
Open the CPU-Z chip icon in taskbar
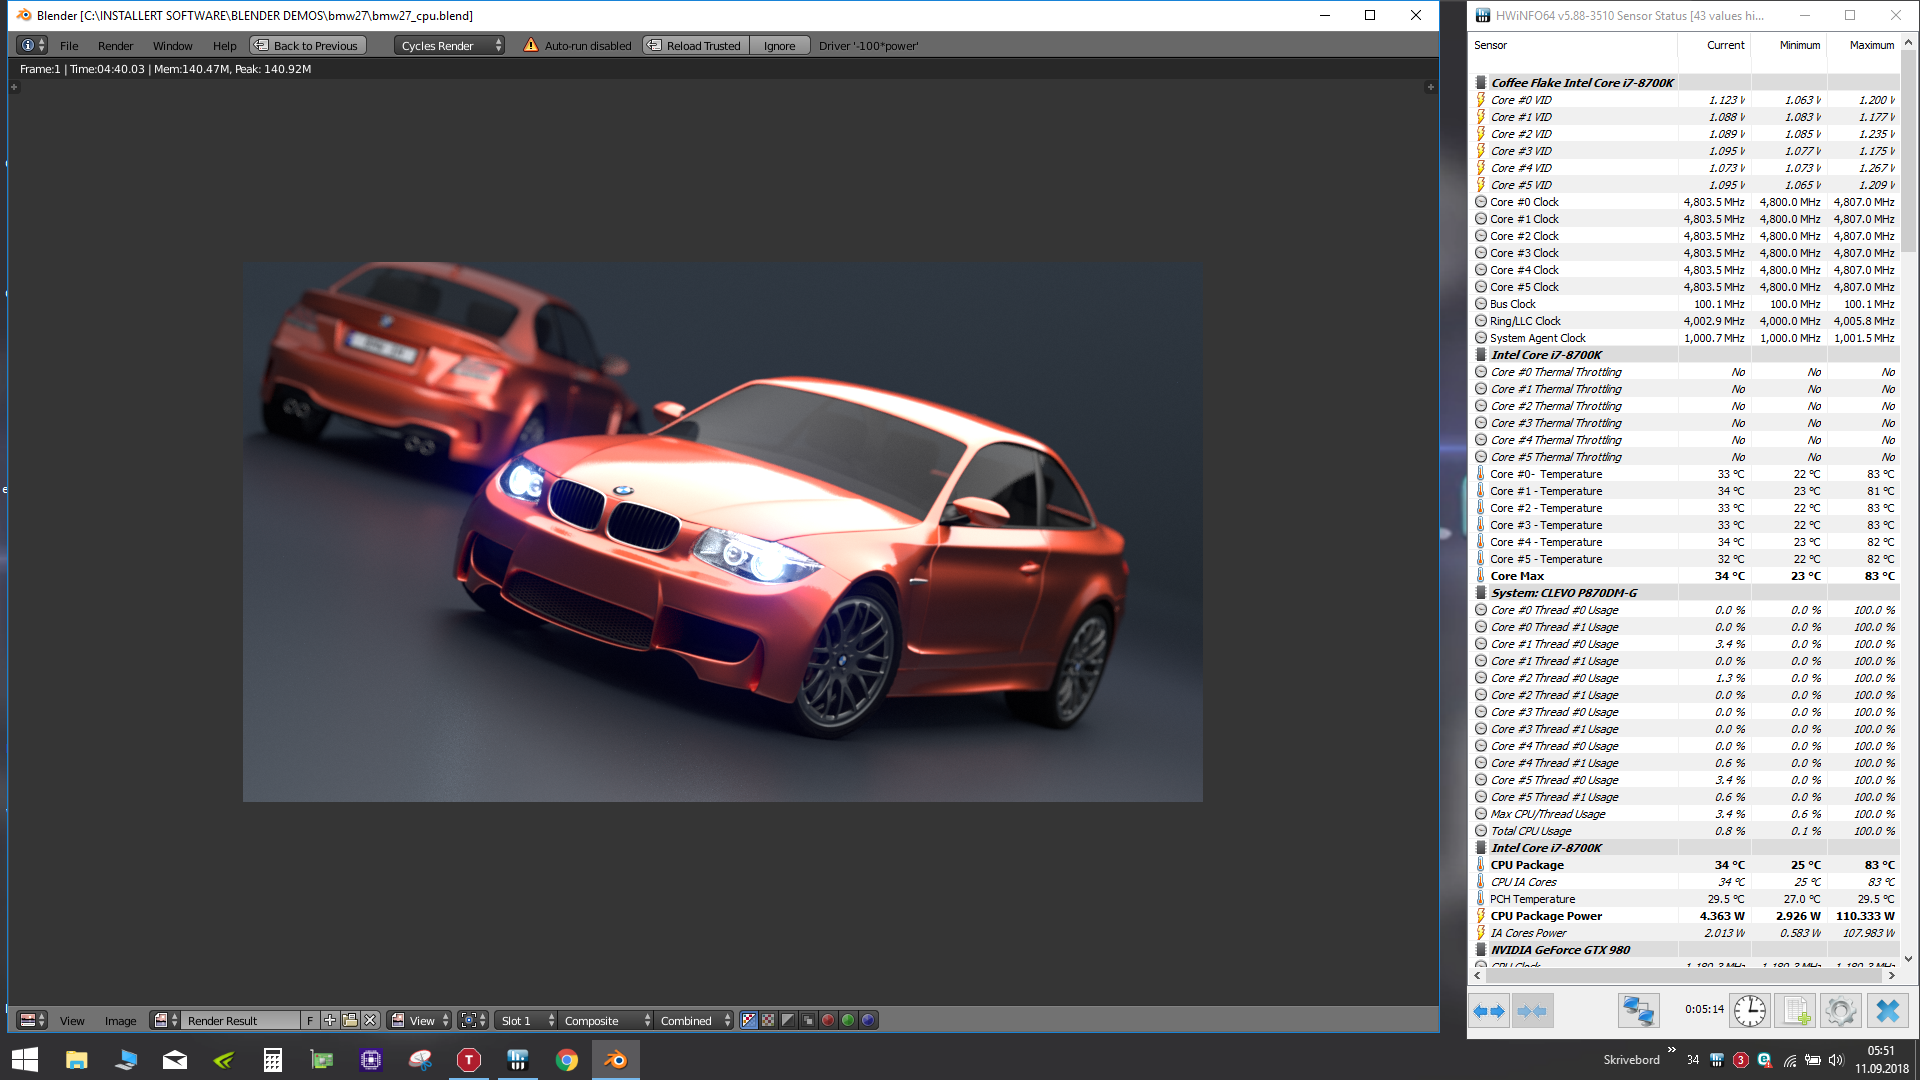pos(371,1060)
